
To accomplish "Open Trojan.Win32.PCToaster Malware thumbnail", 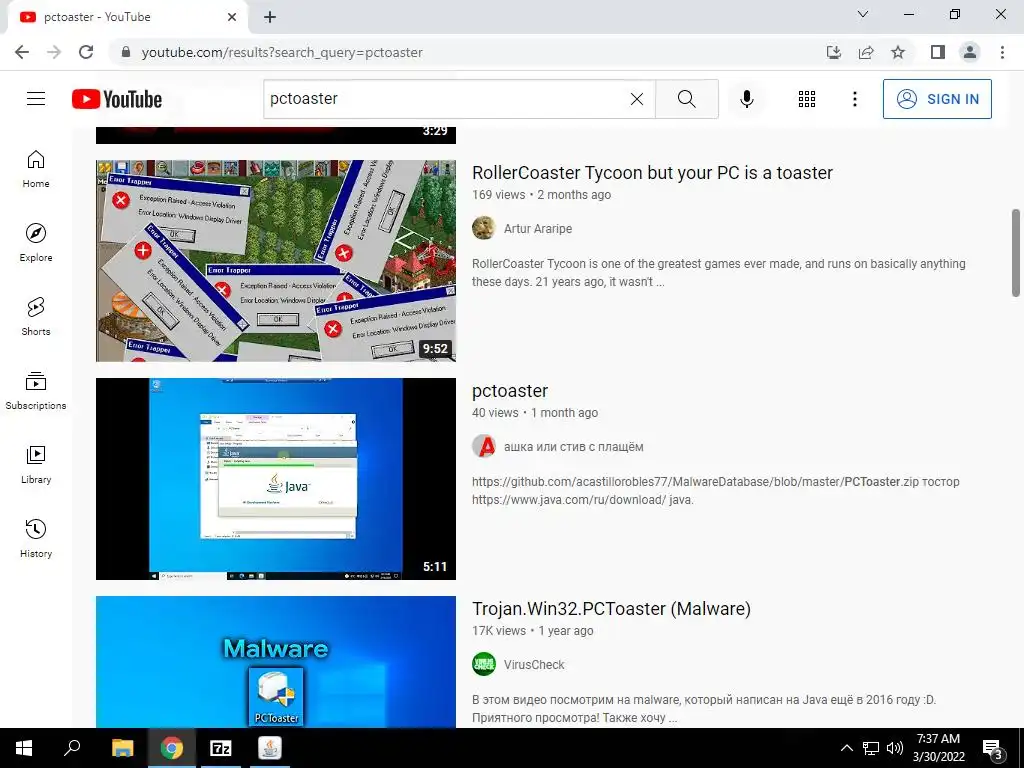I will tap(276, 662).
